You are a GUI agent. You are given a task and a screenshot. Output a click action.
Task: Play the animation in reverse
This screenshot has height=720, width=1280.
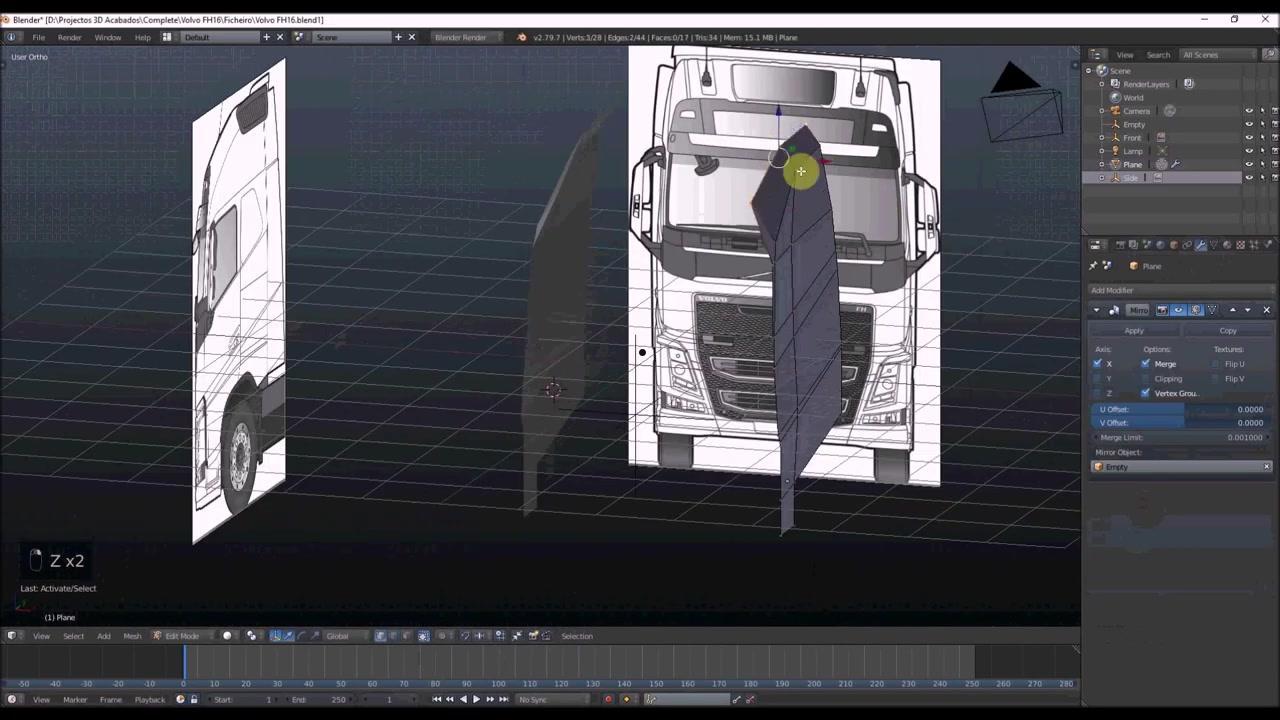pos(463,699)
